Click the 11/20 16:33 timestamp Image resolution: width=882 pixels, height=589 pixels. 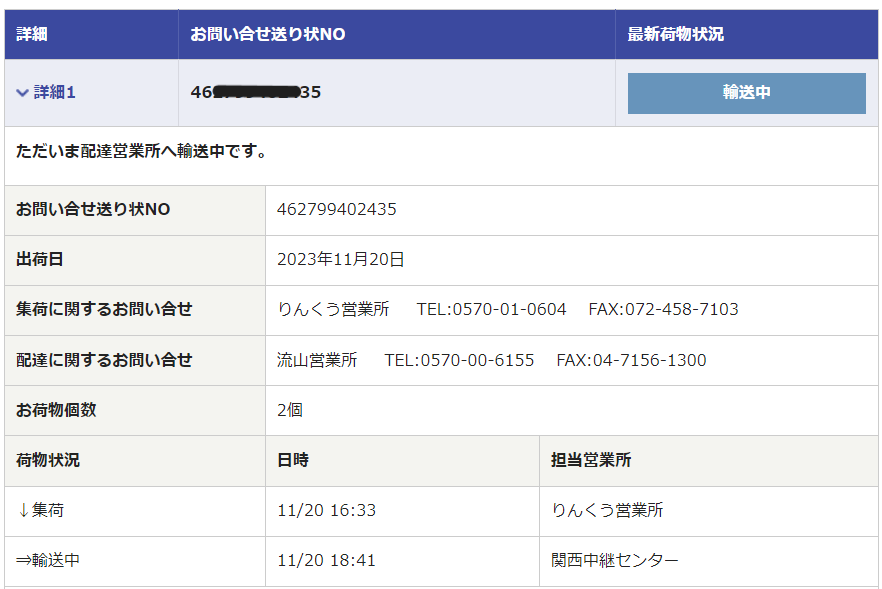[326, 511]
